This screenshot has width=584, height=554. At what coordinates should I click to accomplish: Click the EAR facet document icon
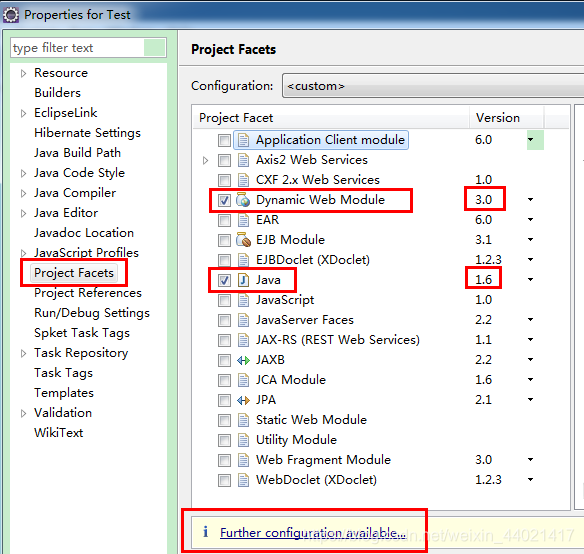coord(243,220)
